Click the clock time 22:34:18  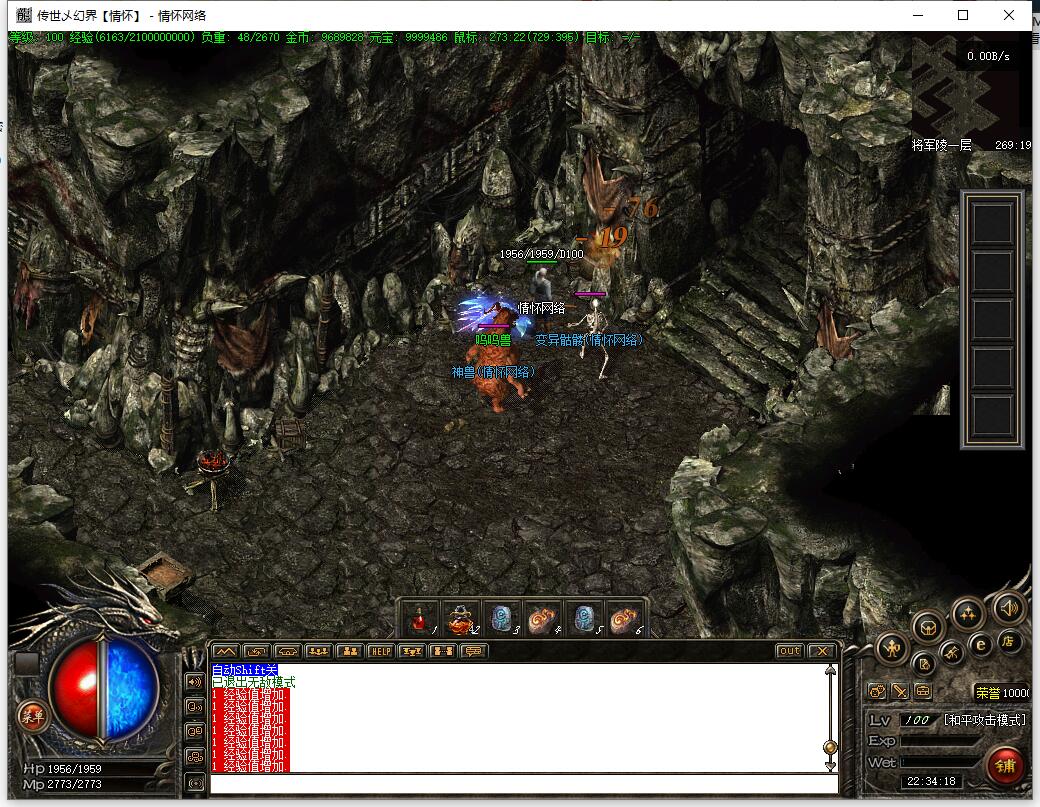pos(931,781)
